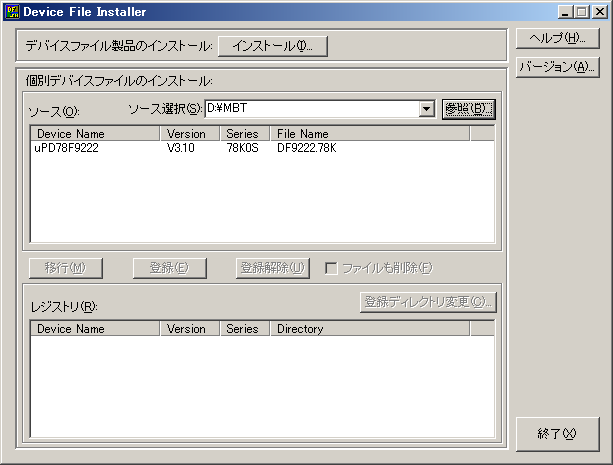Screen dimensions: 613x465
Task: Close the Device File Installer window
Action: 599,12
